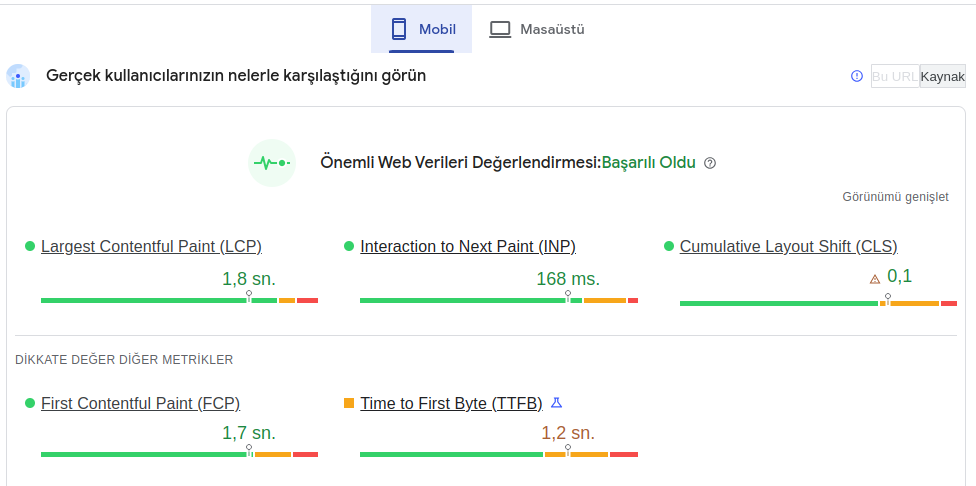Open the Time to First Byte (TTFB) link
This screenshot has width=976, height=486.
[451, 403]
